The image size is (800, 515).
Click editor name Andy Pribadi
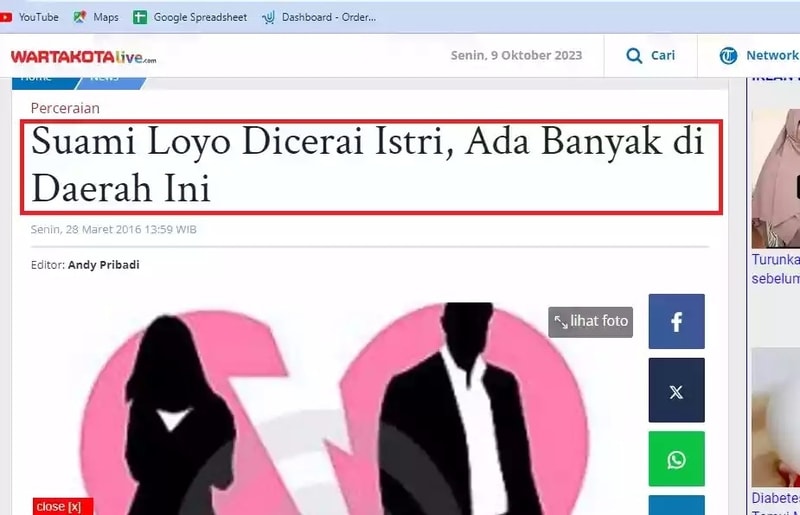pos(104,265)
